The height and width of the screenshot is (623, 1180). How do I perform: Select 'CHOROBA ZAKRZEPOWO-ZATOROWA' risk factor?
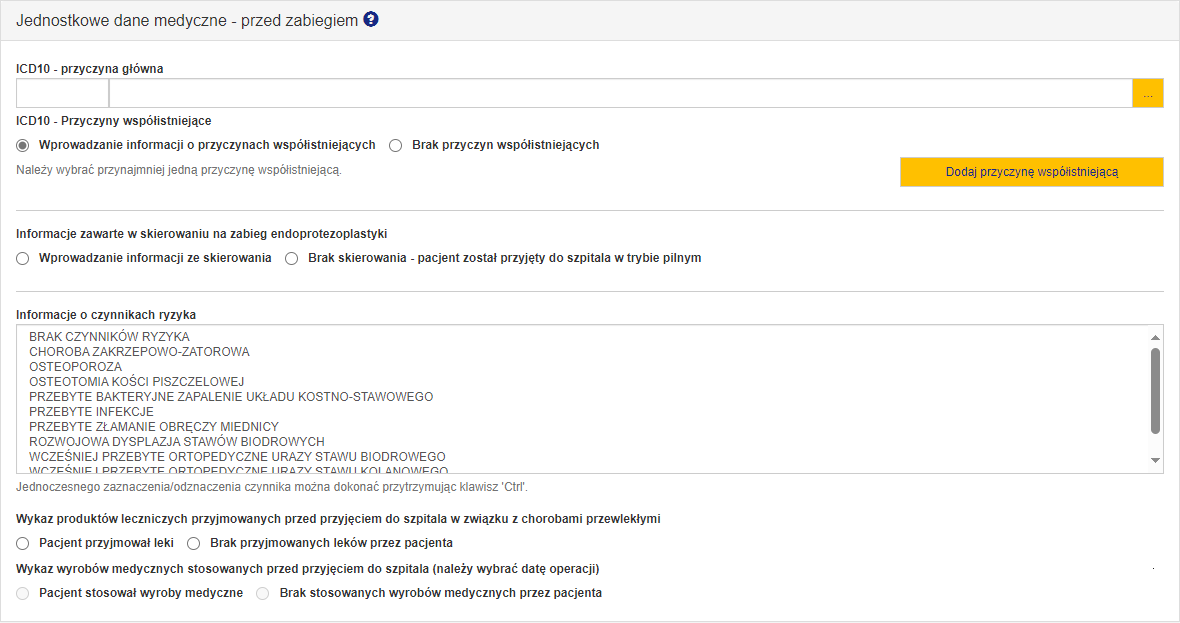coord(140,352)
